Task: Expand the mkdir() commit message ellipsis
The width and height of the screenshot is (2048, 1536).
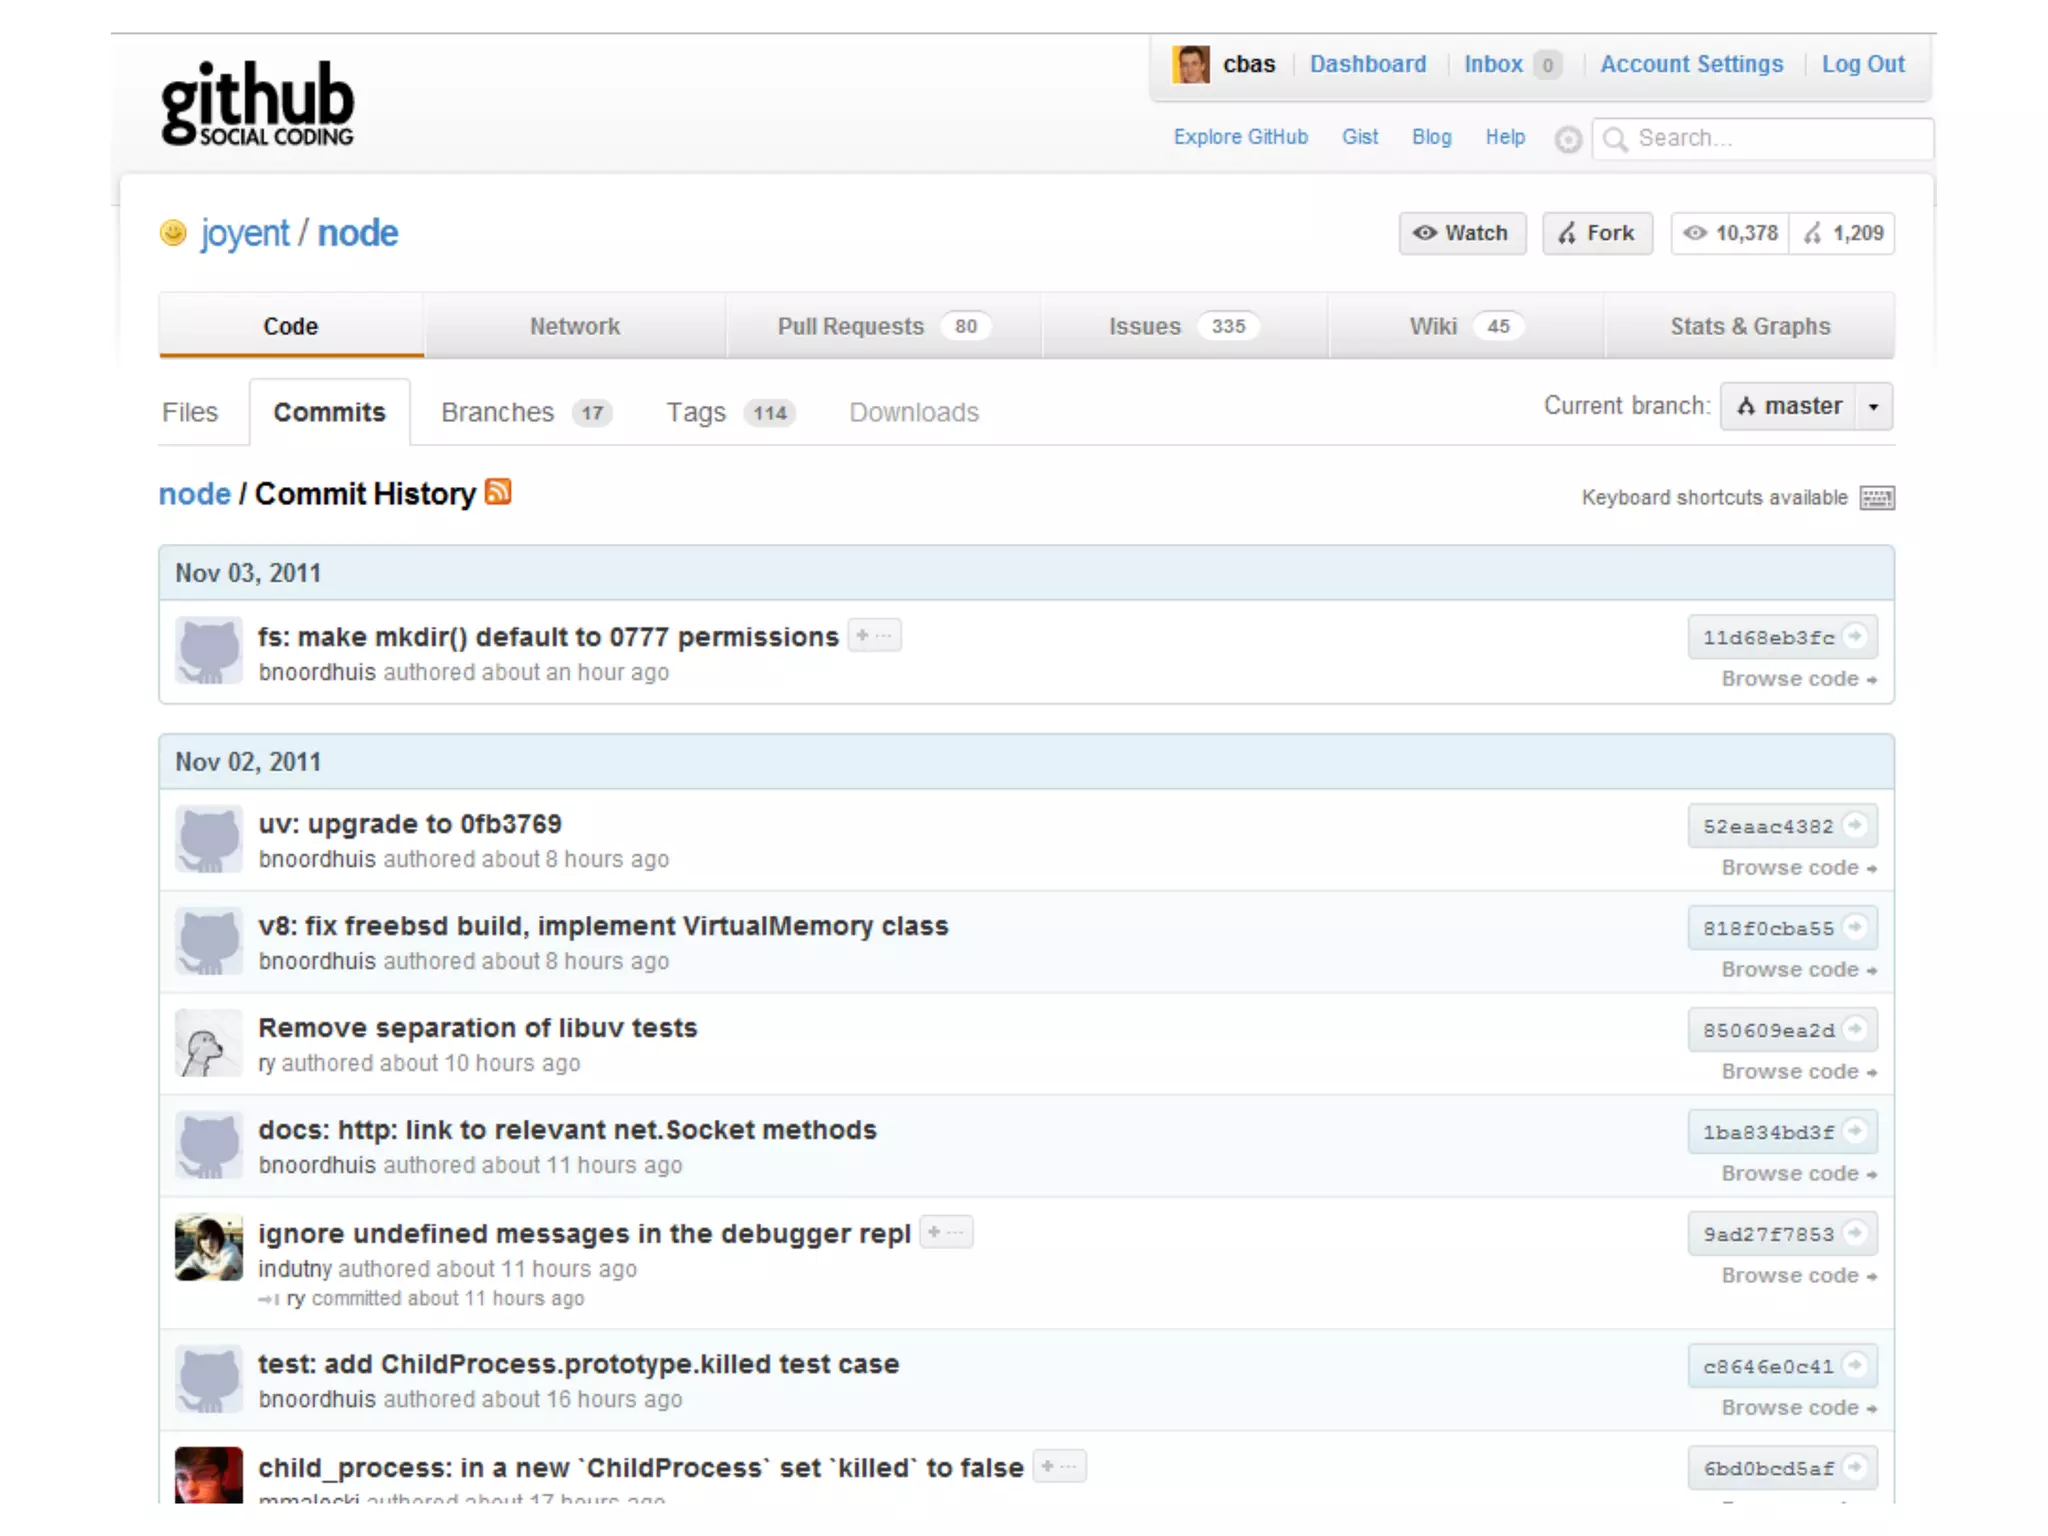Action: (x=874, y=636)
